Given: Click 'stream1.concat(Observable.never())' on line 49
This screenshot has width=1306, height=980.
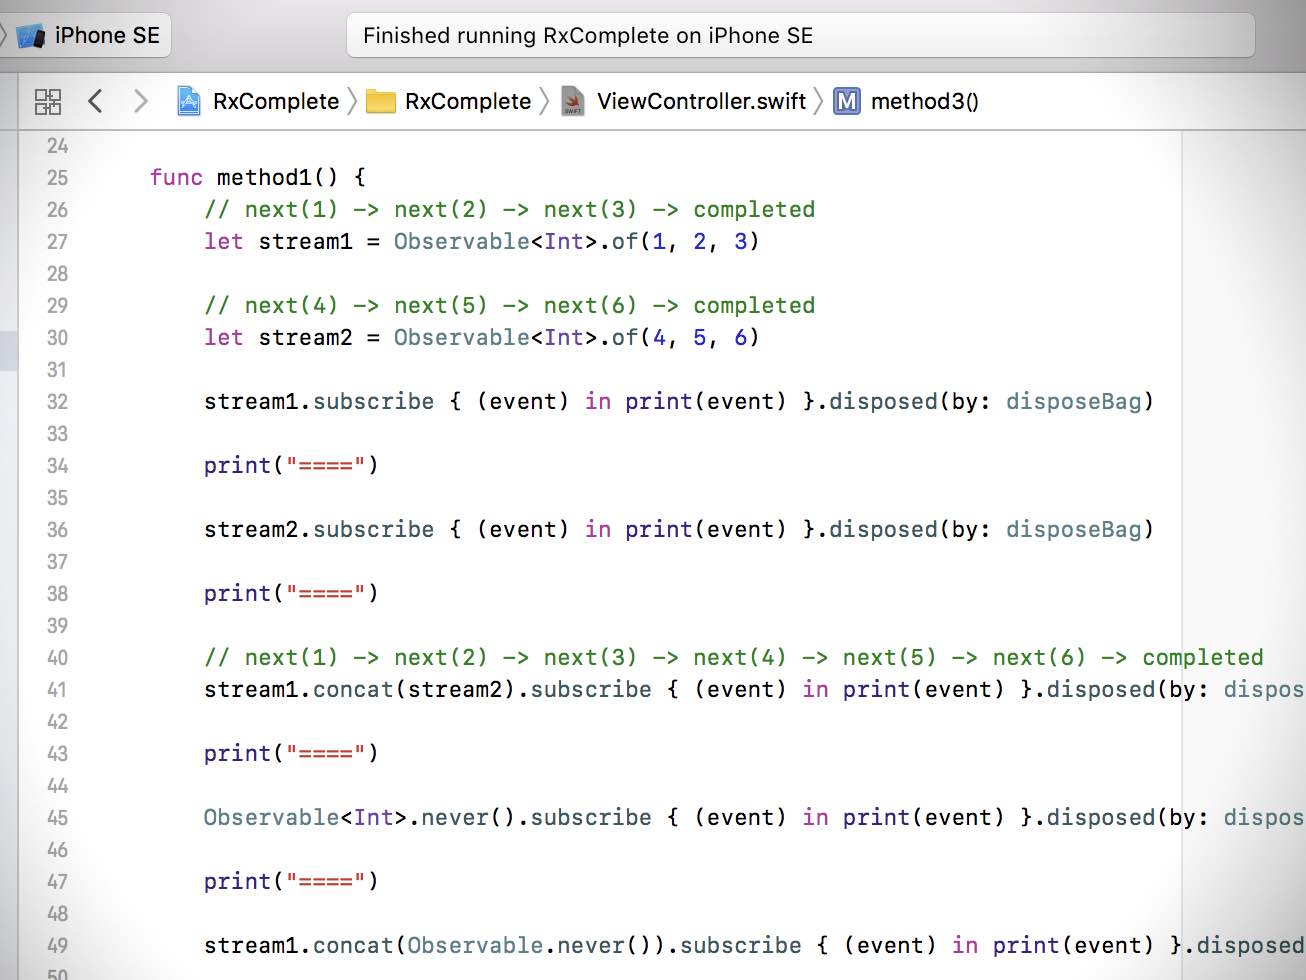Looking at the screenshot, I should (x=435, y=946).
